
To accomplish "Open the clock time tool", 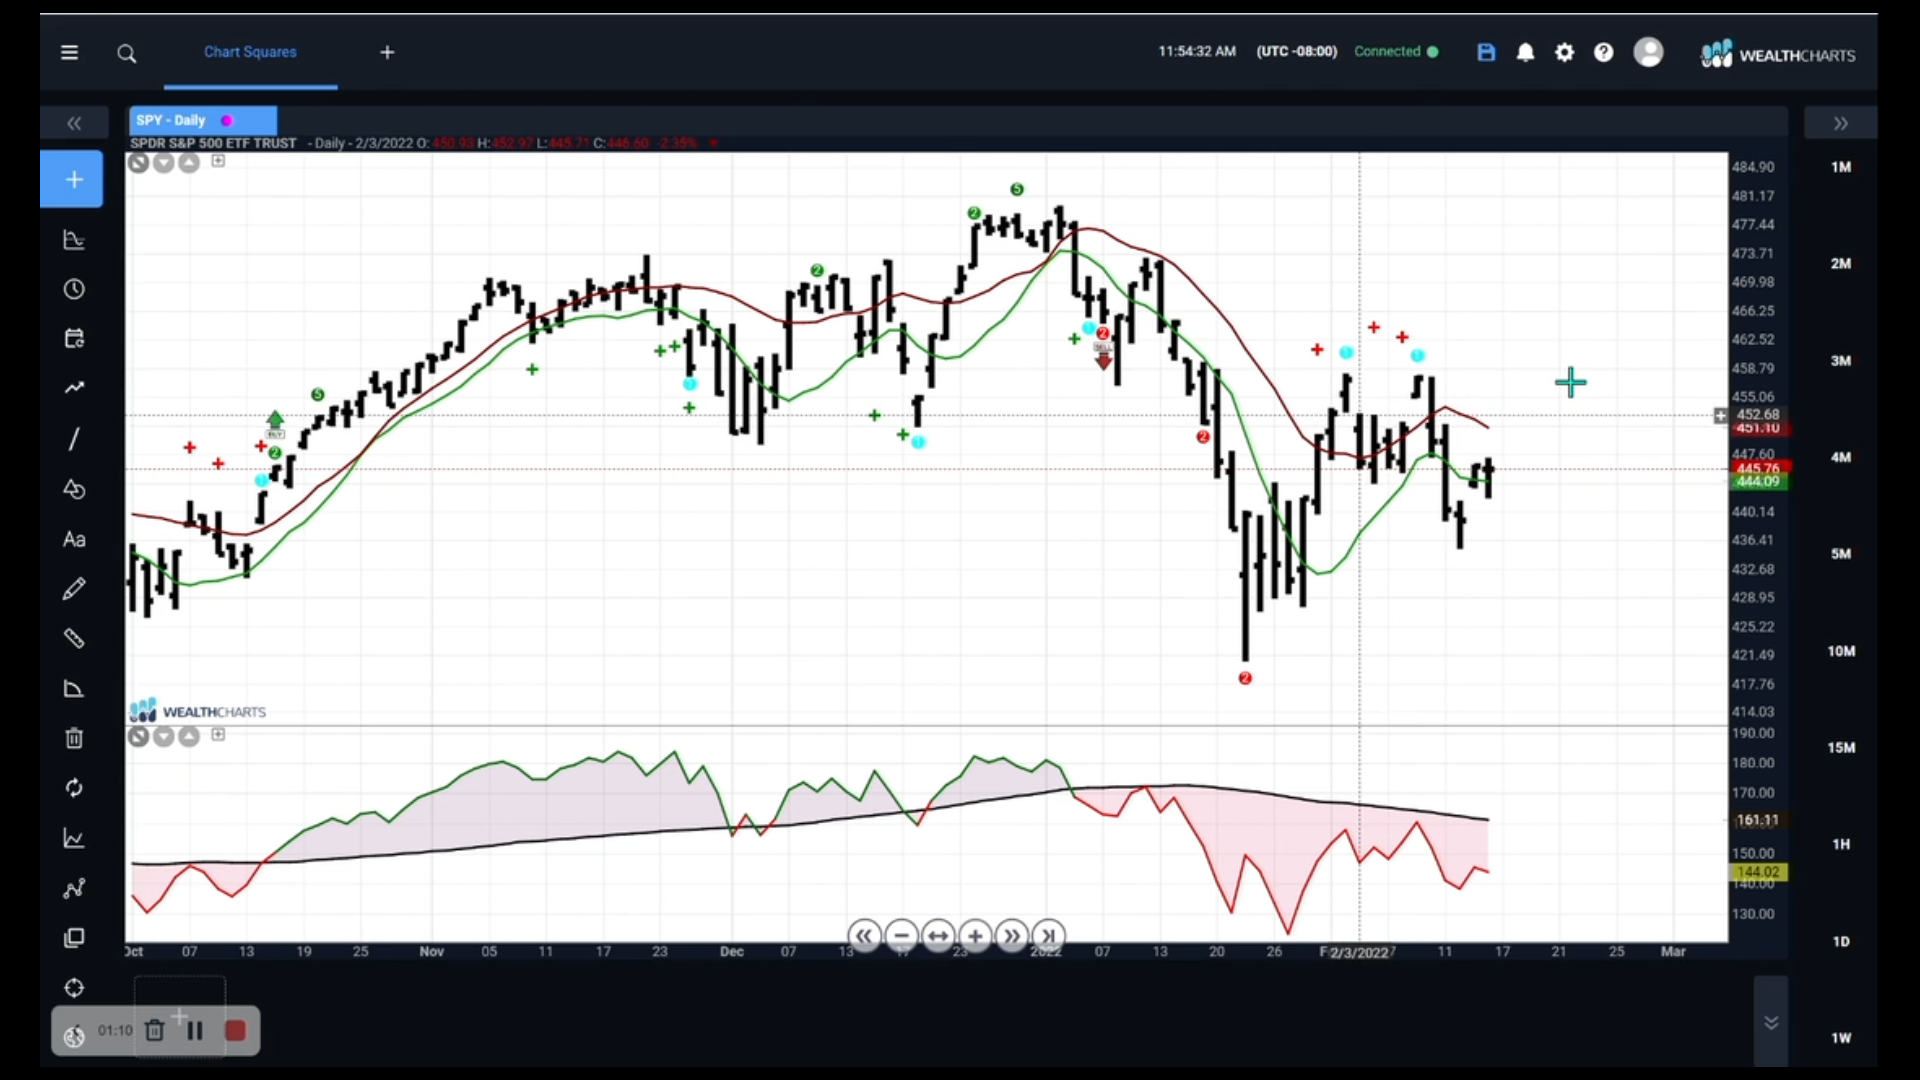I will [x=73, y=289].
